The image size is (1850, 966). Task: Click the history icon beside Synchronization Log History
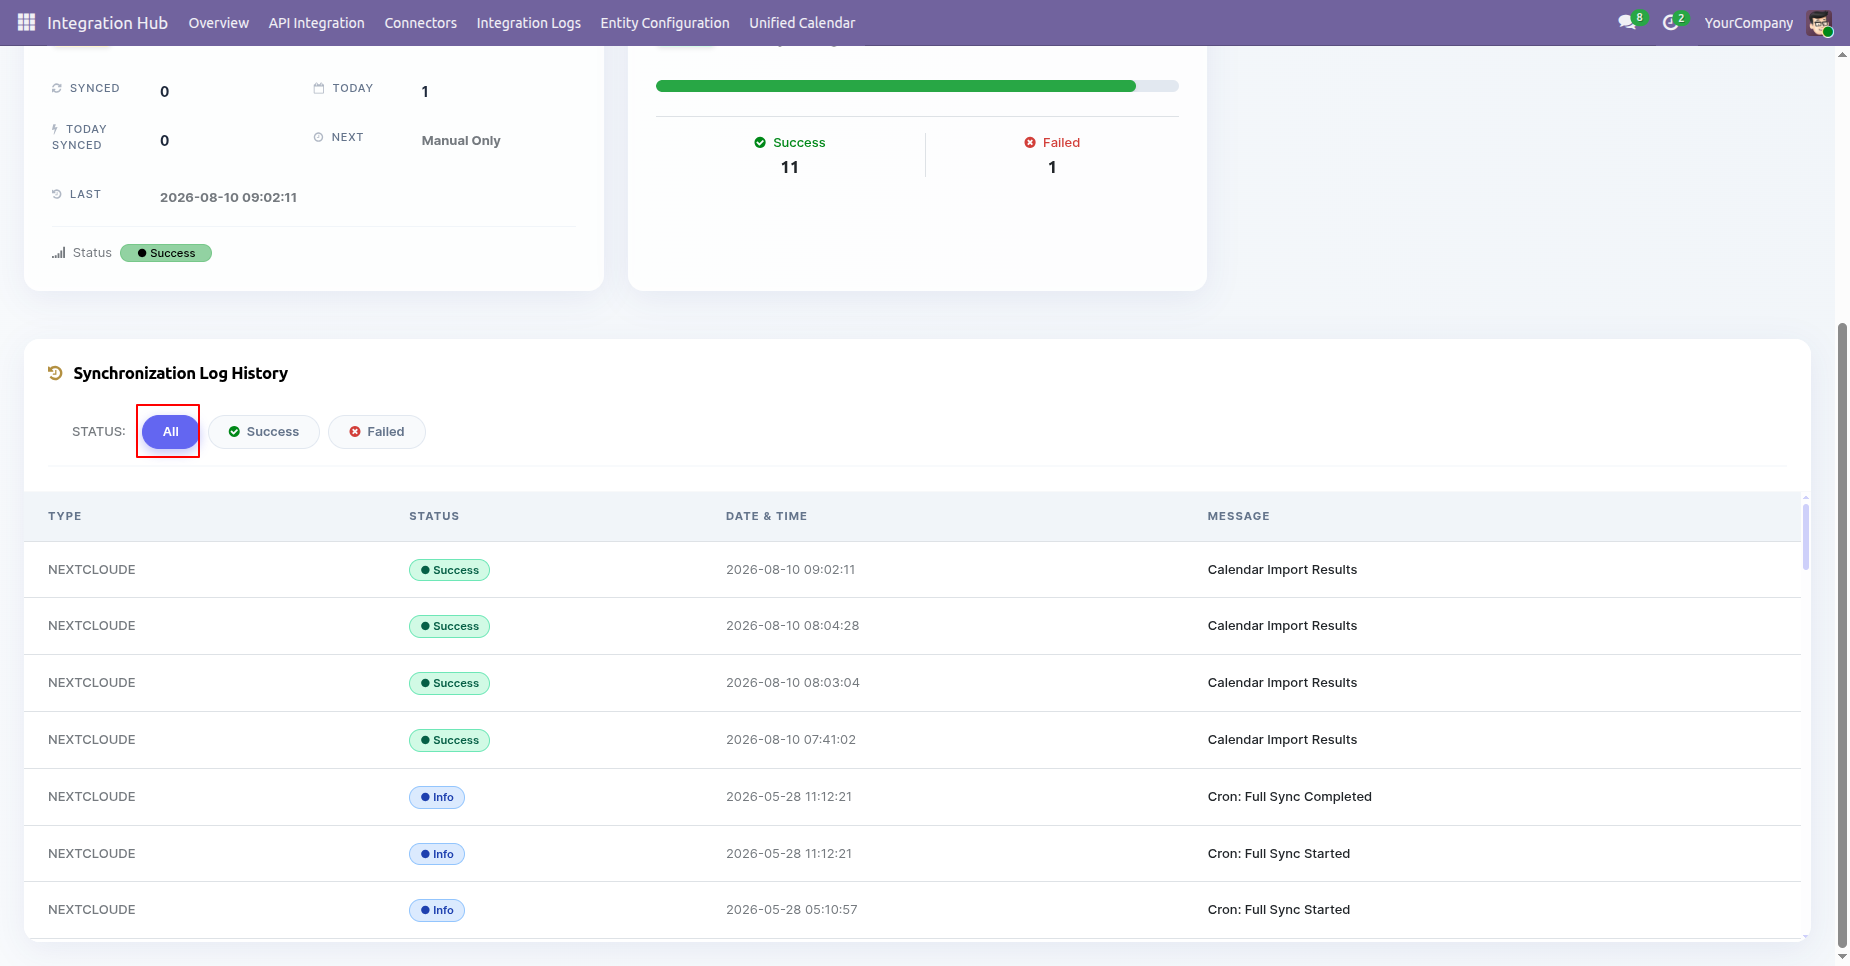click(x=55, y=373)
